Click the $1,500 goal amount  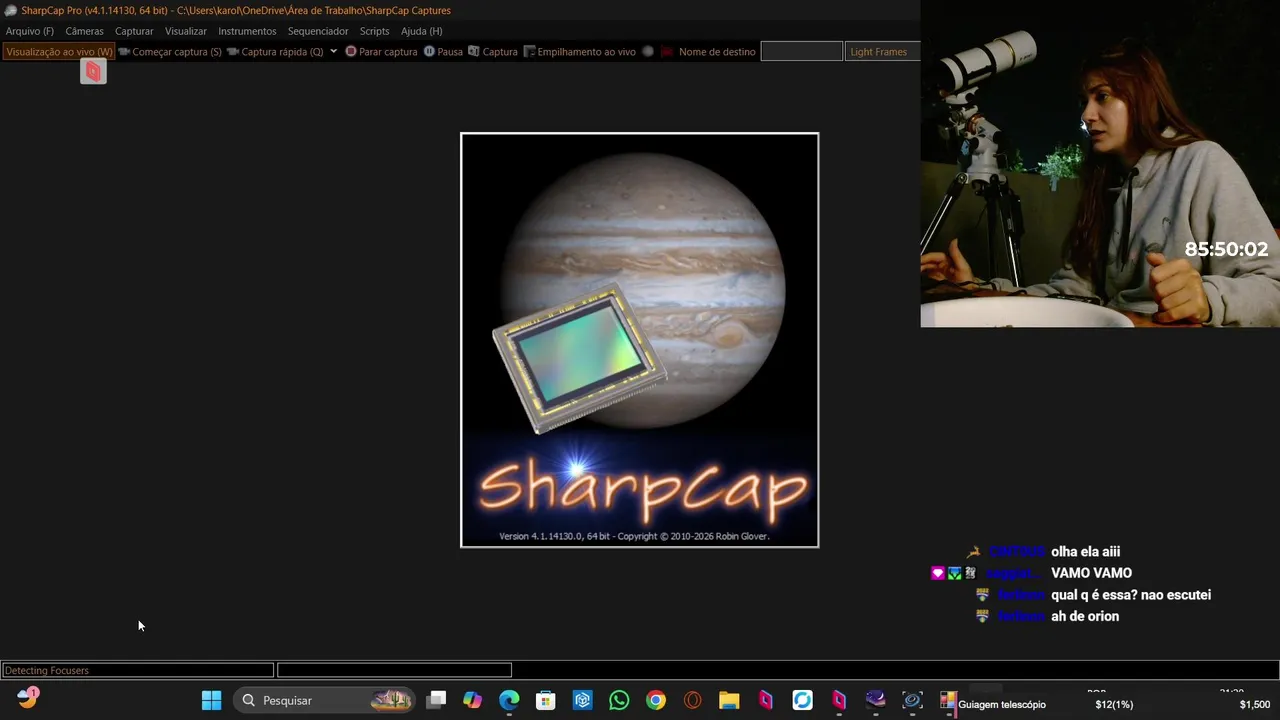point(1255,705)
